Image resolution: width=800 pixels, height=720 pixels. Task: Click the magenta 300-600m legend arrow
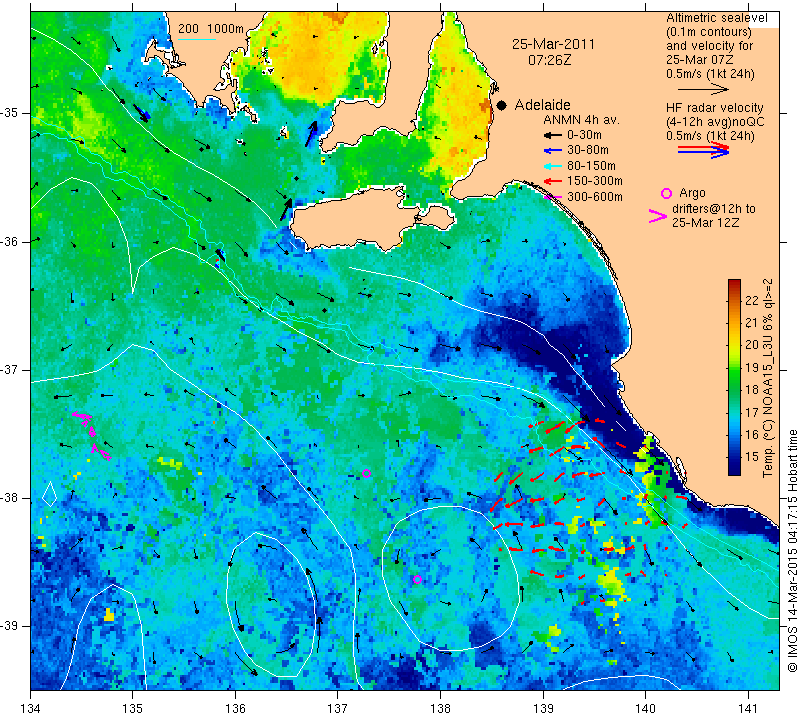[552, 196]
